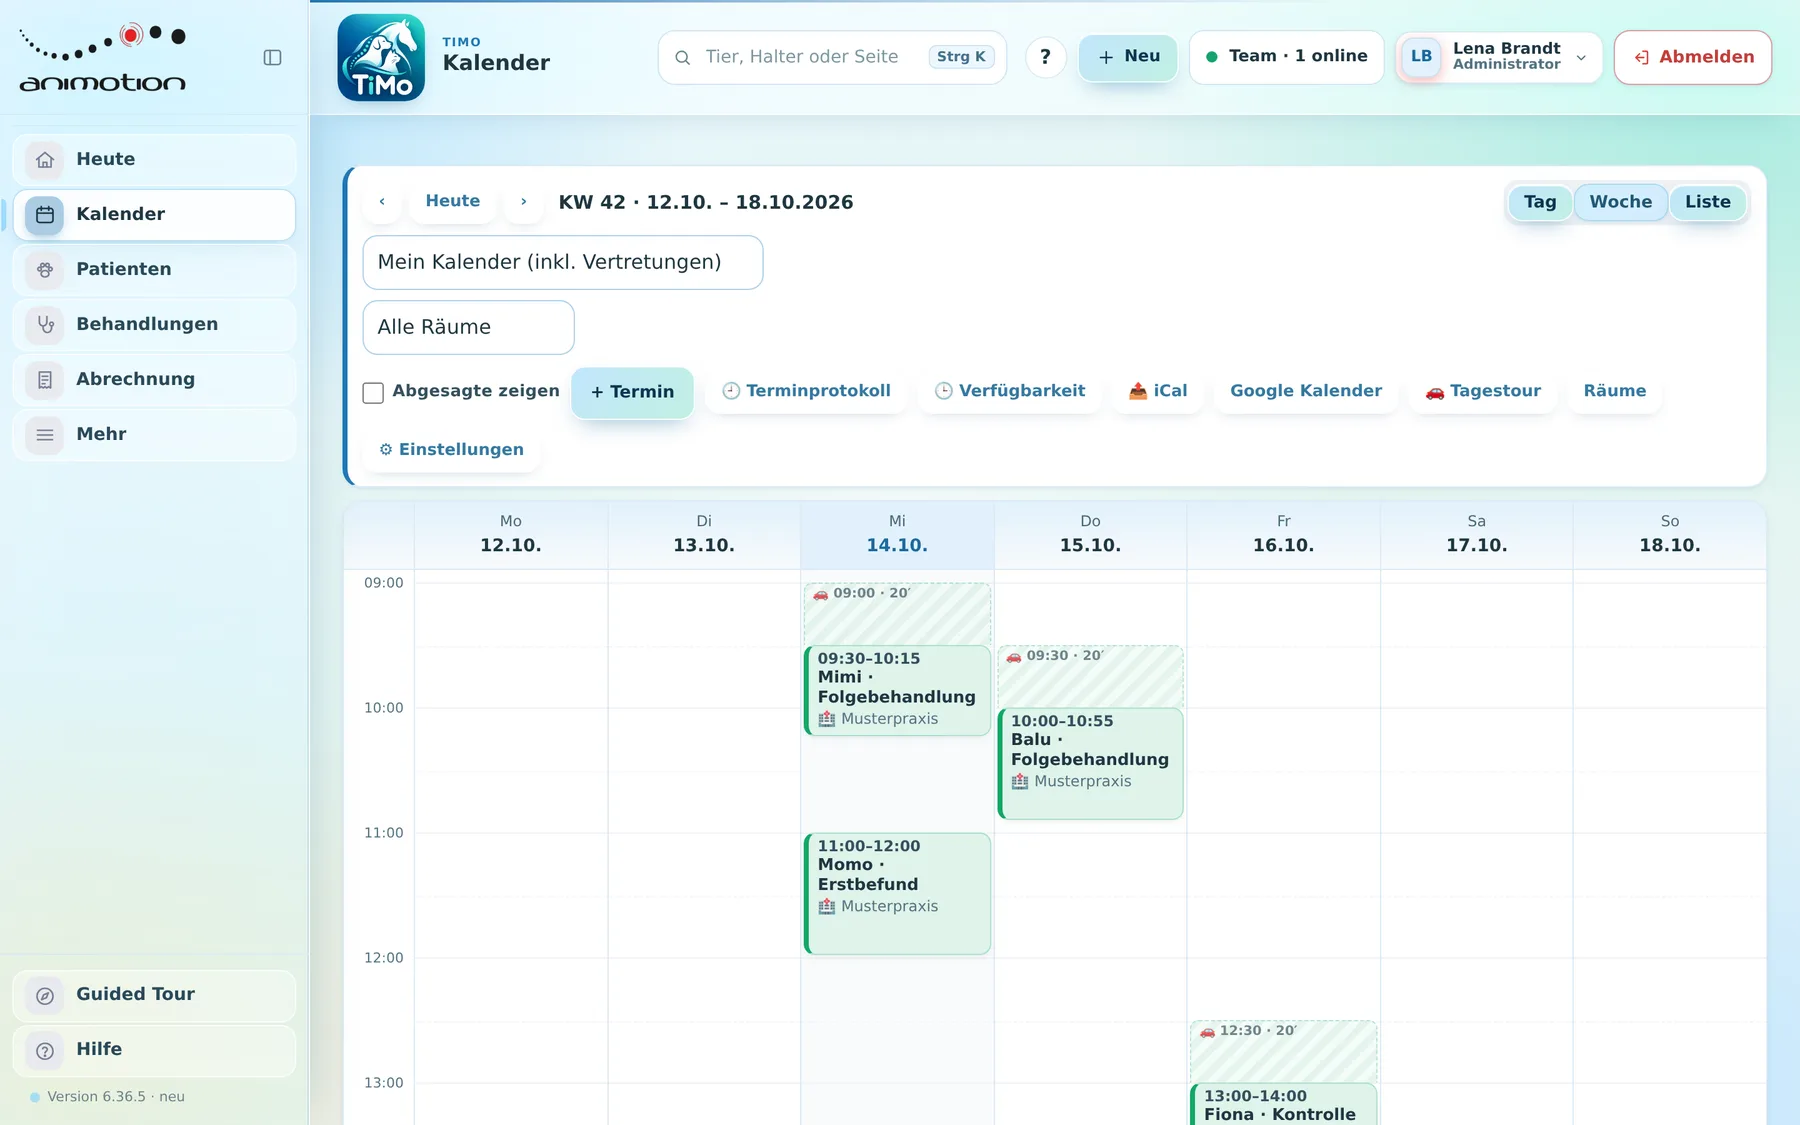Click the Kalender calendar icon in sidebar
The height and width of the screenshot is (1125, 1800).
click(x=44, y=215)
